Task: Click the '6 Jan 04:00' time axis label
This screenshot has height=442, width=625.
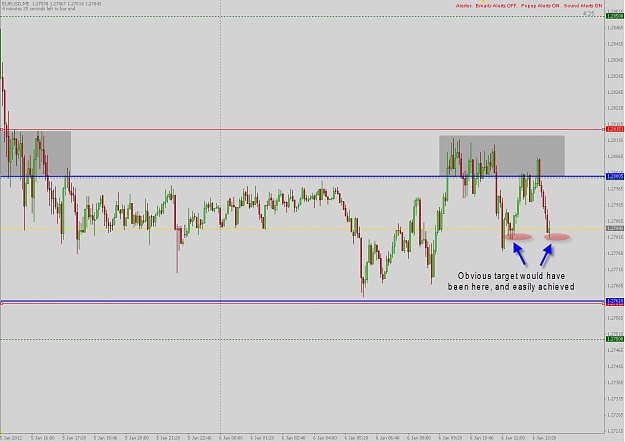Action: click(325, 438)
